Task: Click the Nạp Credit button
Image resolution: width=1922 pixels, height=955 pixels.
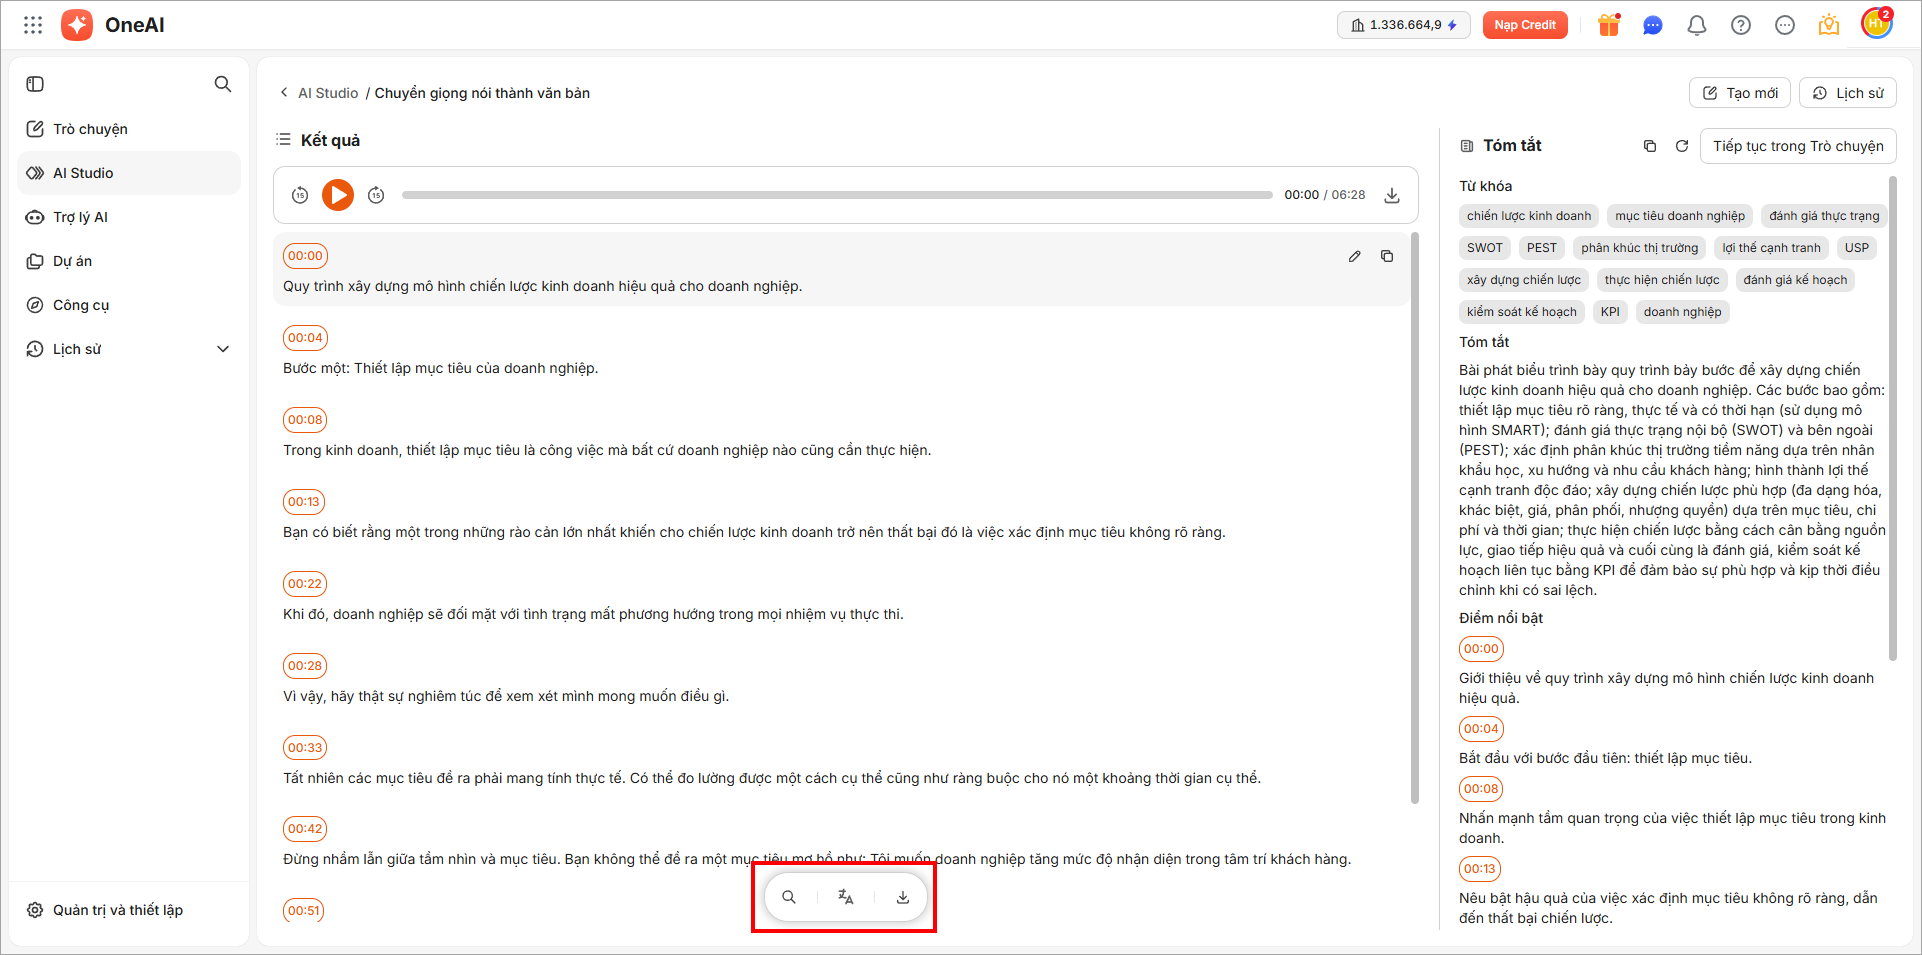Action: (x=1525, y=25)
